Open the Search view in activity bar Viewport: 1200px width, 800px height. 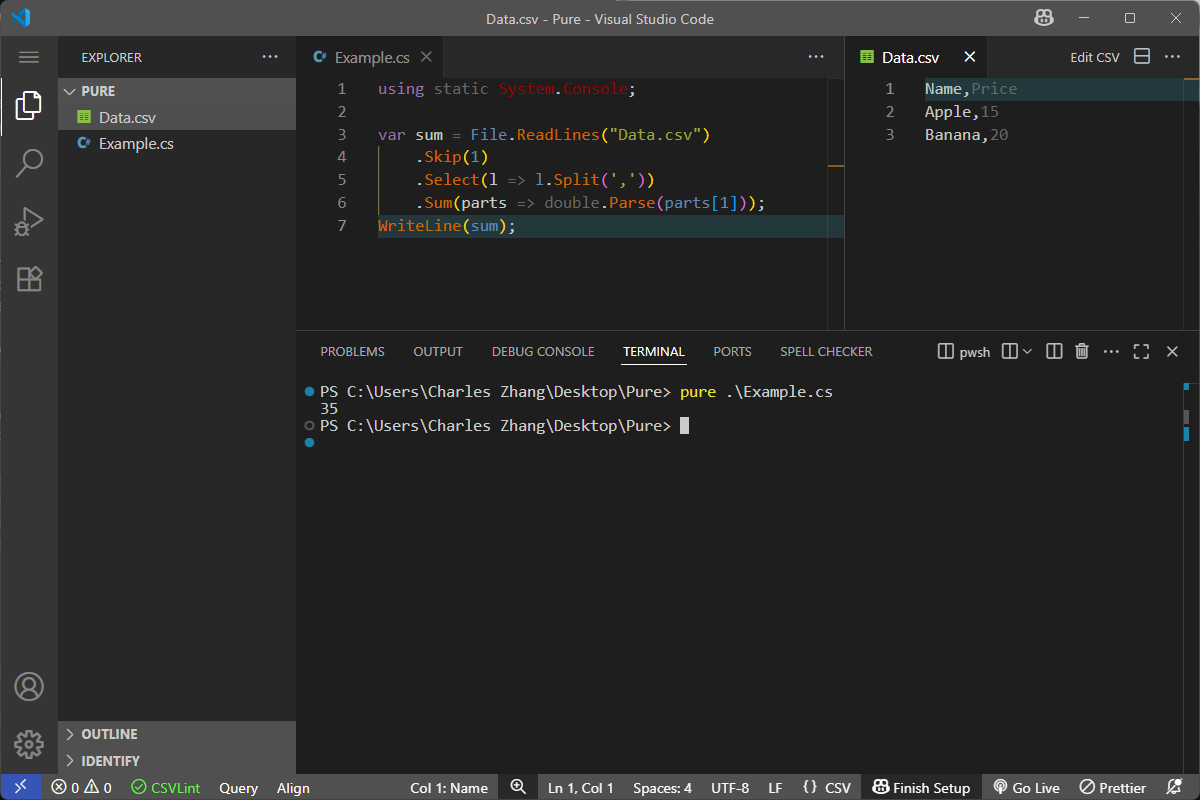[29, 162]
